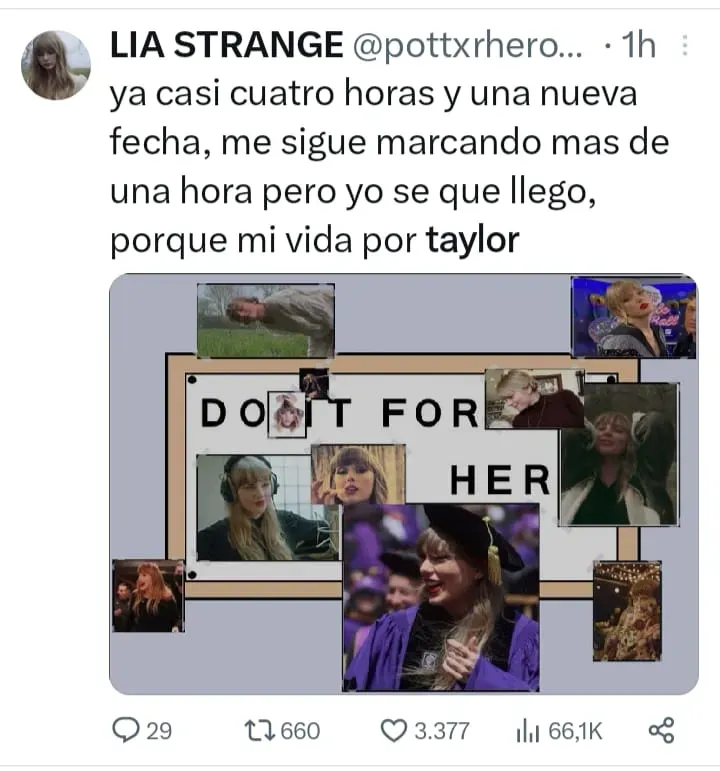Click the tweet text starting ya casi
The height and width of the screenshot is (771, 720).
(x=389, y=167)
